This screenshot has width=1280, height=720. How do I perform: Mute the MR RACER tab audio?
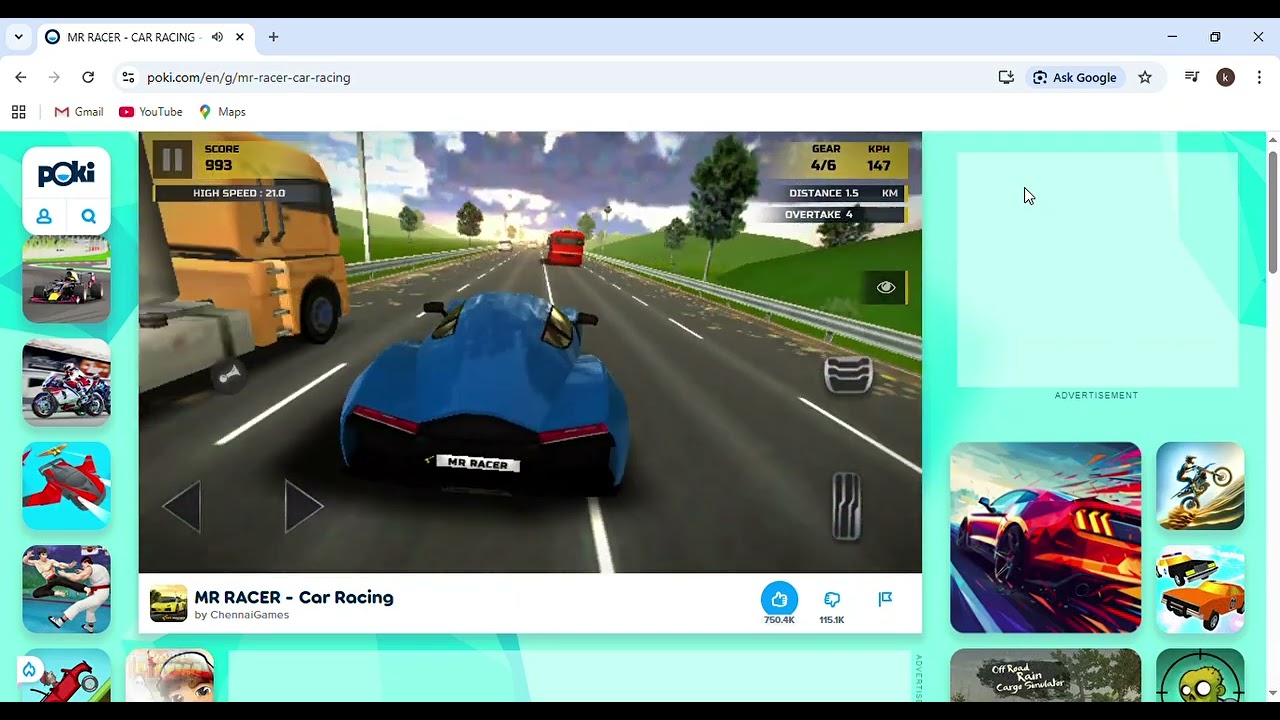tap(217, 37)
